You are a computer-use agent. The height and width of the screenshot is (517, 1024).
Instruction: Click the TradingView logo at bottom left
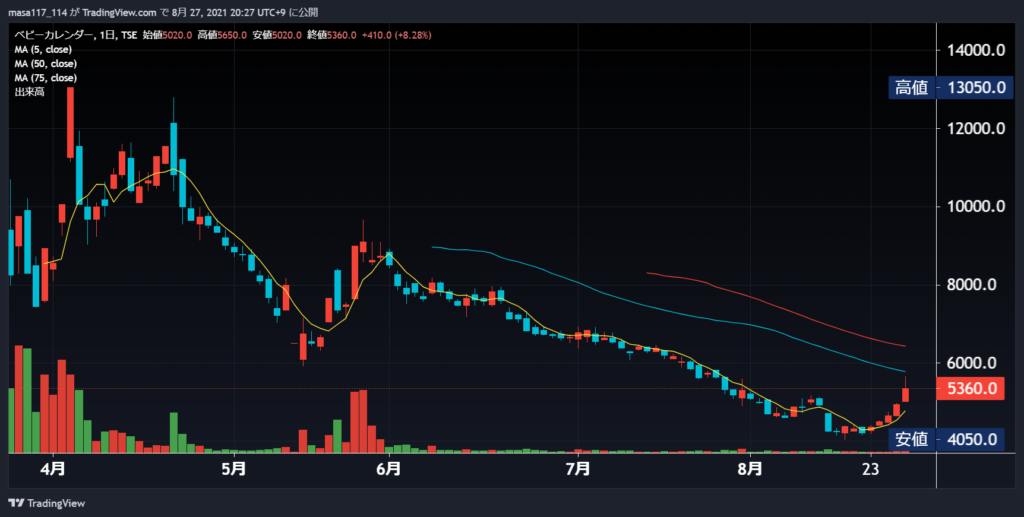(46, 503)
